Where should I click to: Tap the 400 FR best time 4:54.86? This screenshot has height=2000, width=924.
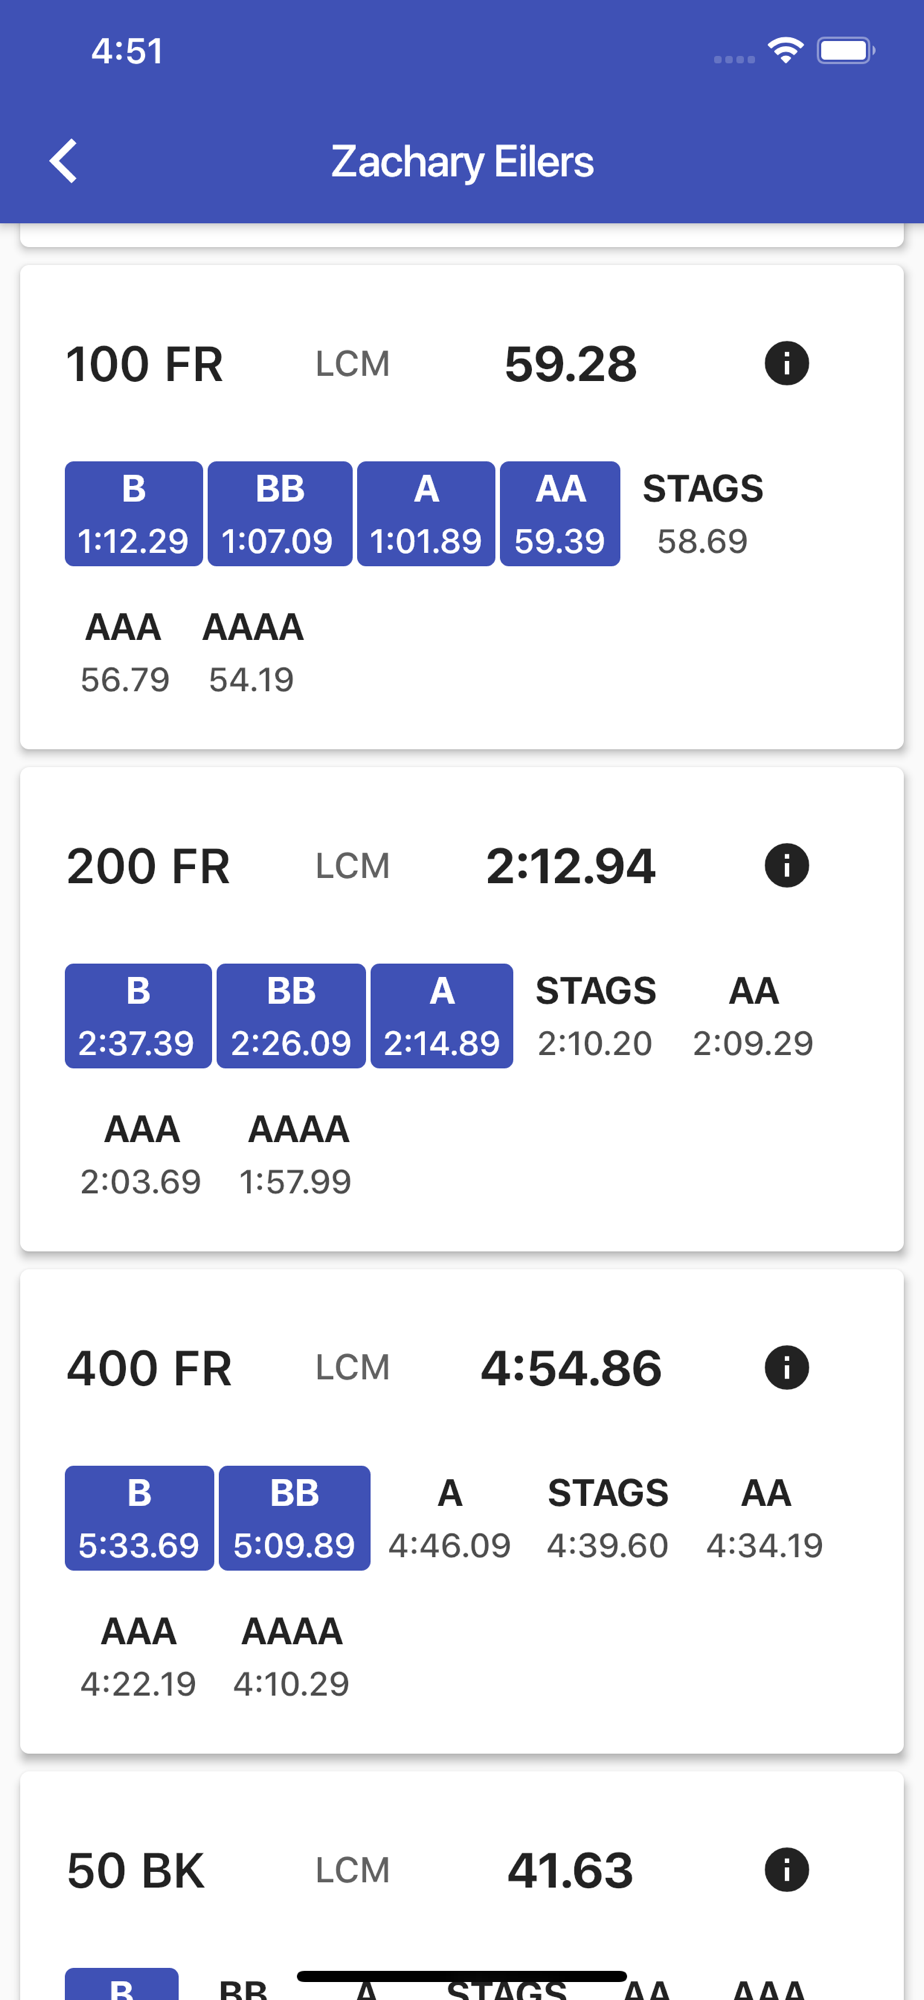[571, 1368]
